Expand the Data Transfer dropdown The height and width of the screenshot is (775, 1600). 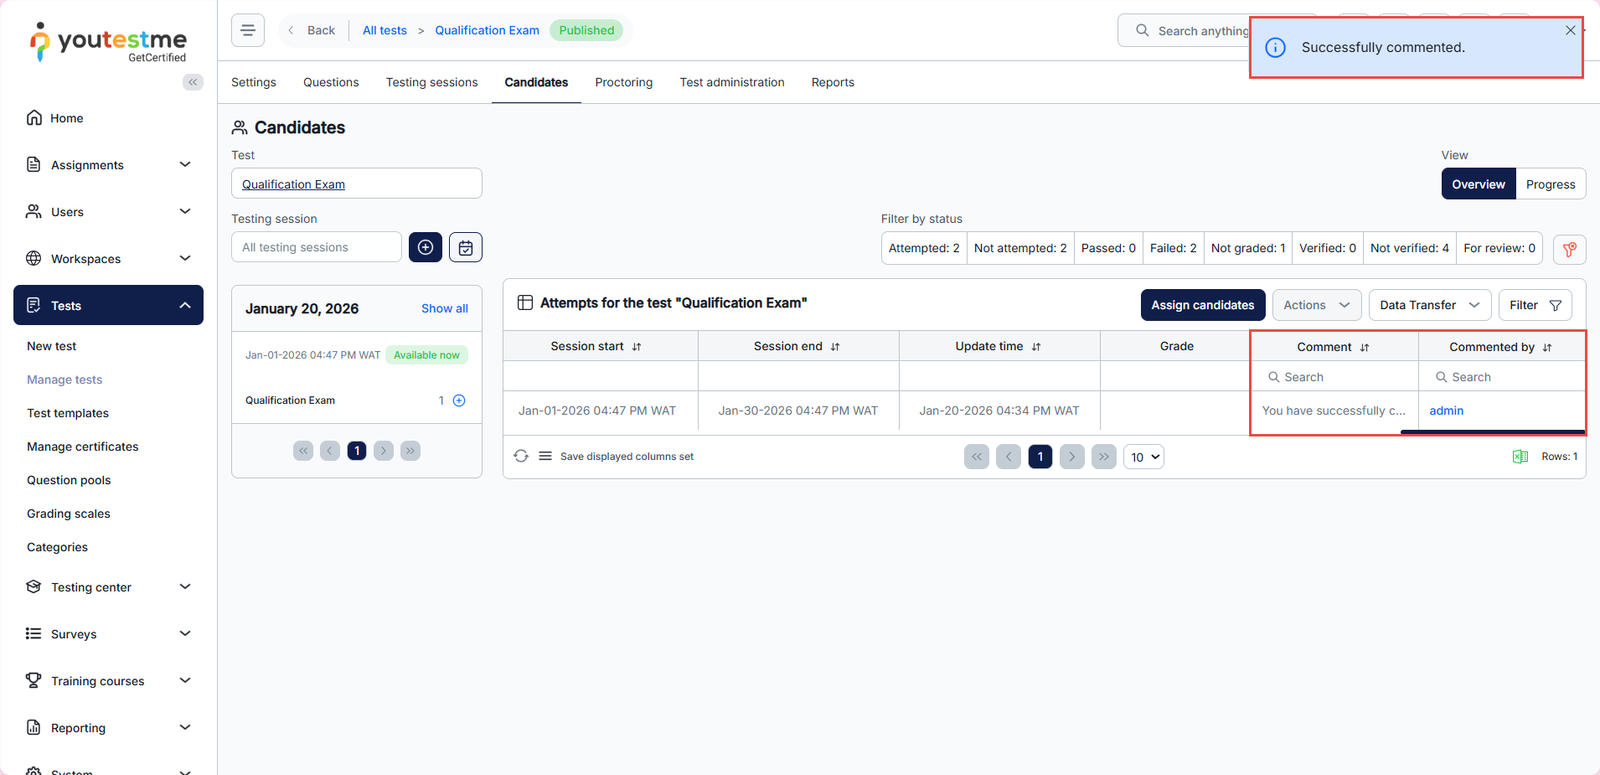[1429, 305]
